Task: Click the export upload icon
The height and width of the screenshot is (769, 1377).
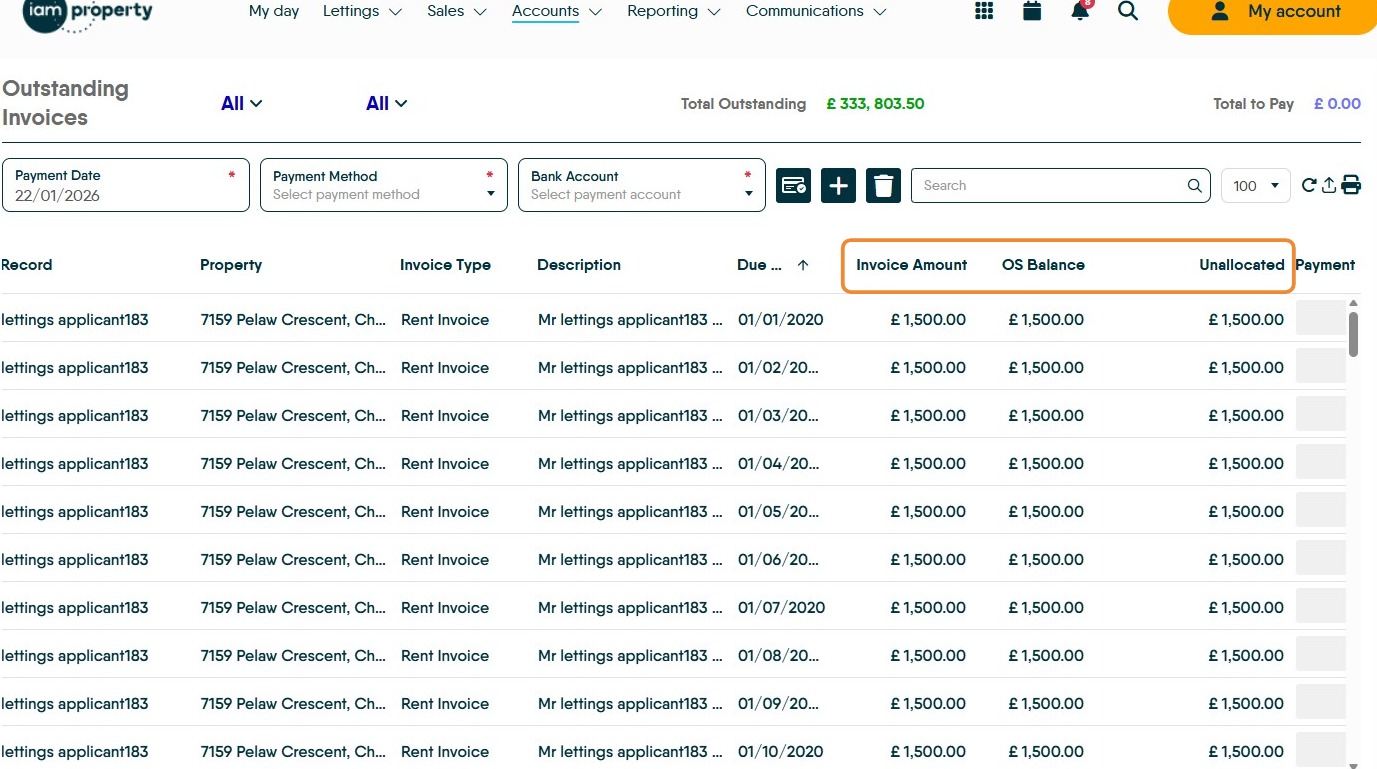Action: coord(1329,185)
